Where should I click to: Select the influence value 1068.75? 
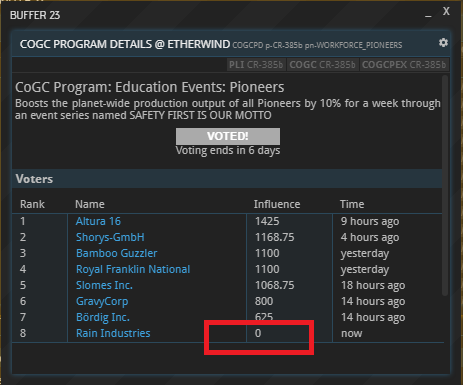[x=274, y=285]
